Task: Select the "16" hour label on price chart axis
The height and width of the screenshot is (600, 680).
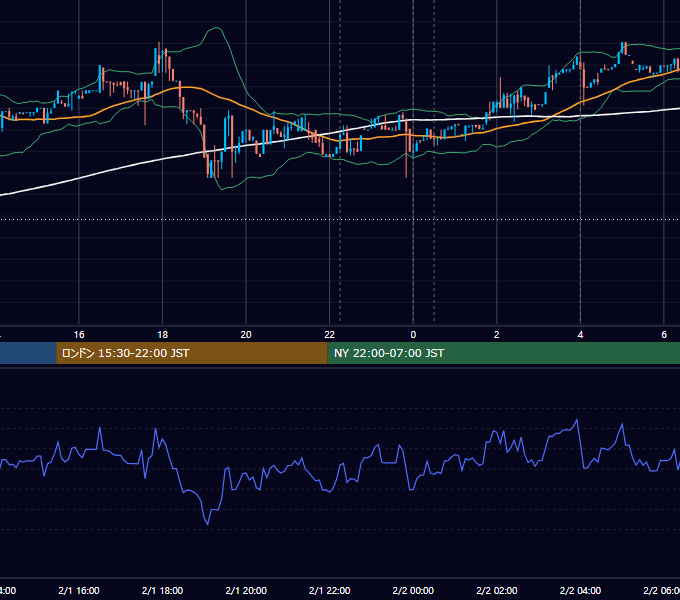Action: 79,335
